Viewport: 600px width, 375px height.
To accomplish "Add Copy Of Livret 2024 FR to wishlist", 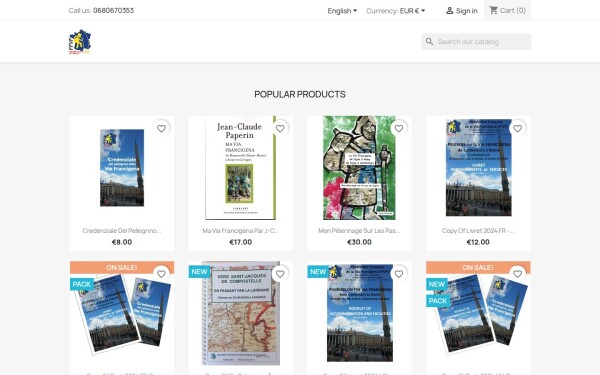I will pos(517,129).
